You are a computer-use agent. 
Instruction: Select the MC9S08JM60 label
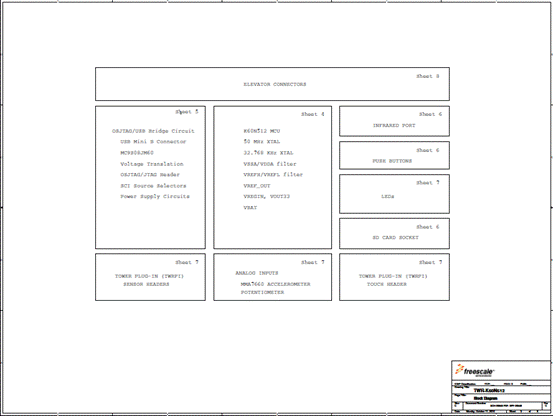pyautogui.click(x=137, y=153)
